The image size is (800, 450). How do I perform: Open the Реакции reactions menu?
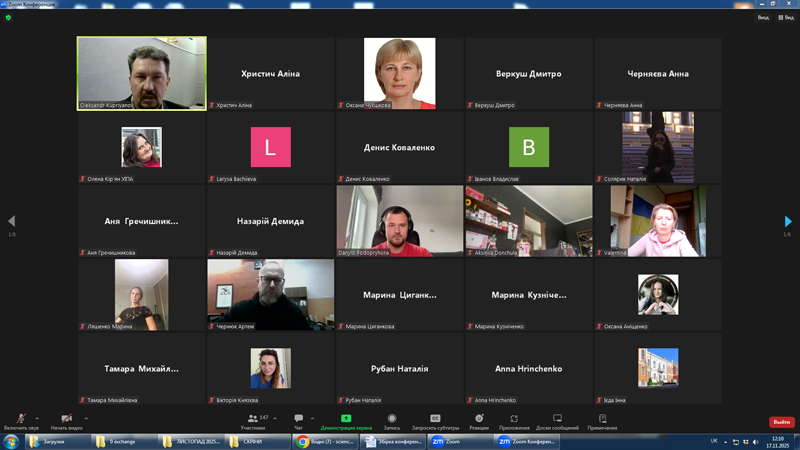click(x=479, y=419)
